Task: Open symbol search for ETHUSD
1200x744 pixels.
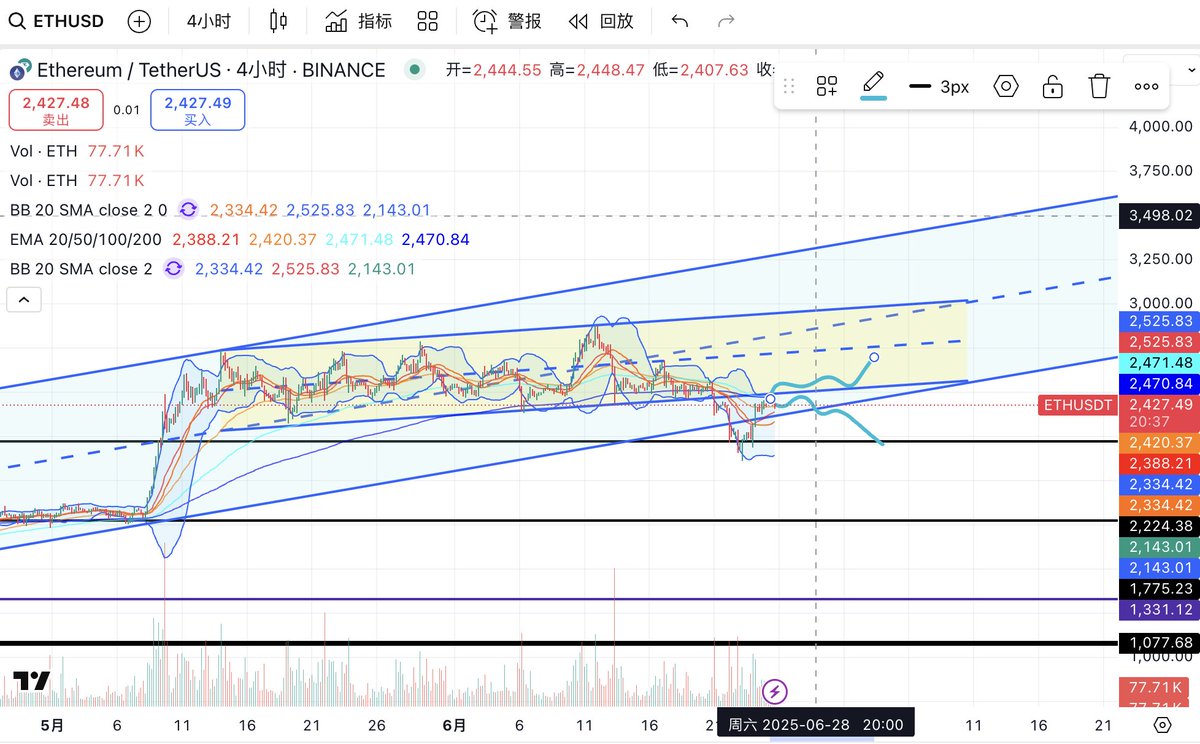Action: [58, 21]
